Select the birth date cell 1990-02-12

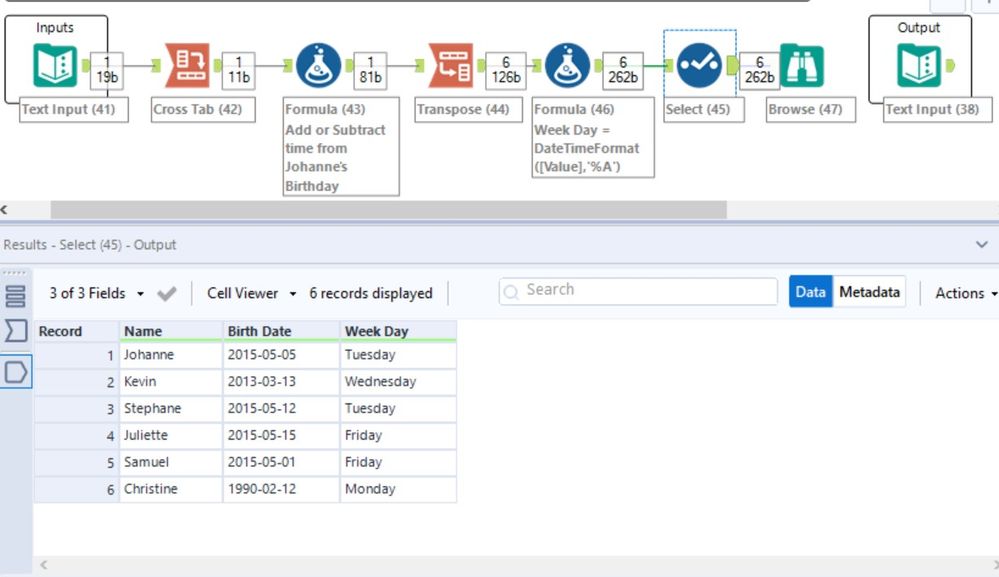click(281, 488)
